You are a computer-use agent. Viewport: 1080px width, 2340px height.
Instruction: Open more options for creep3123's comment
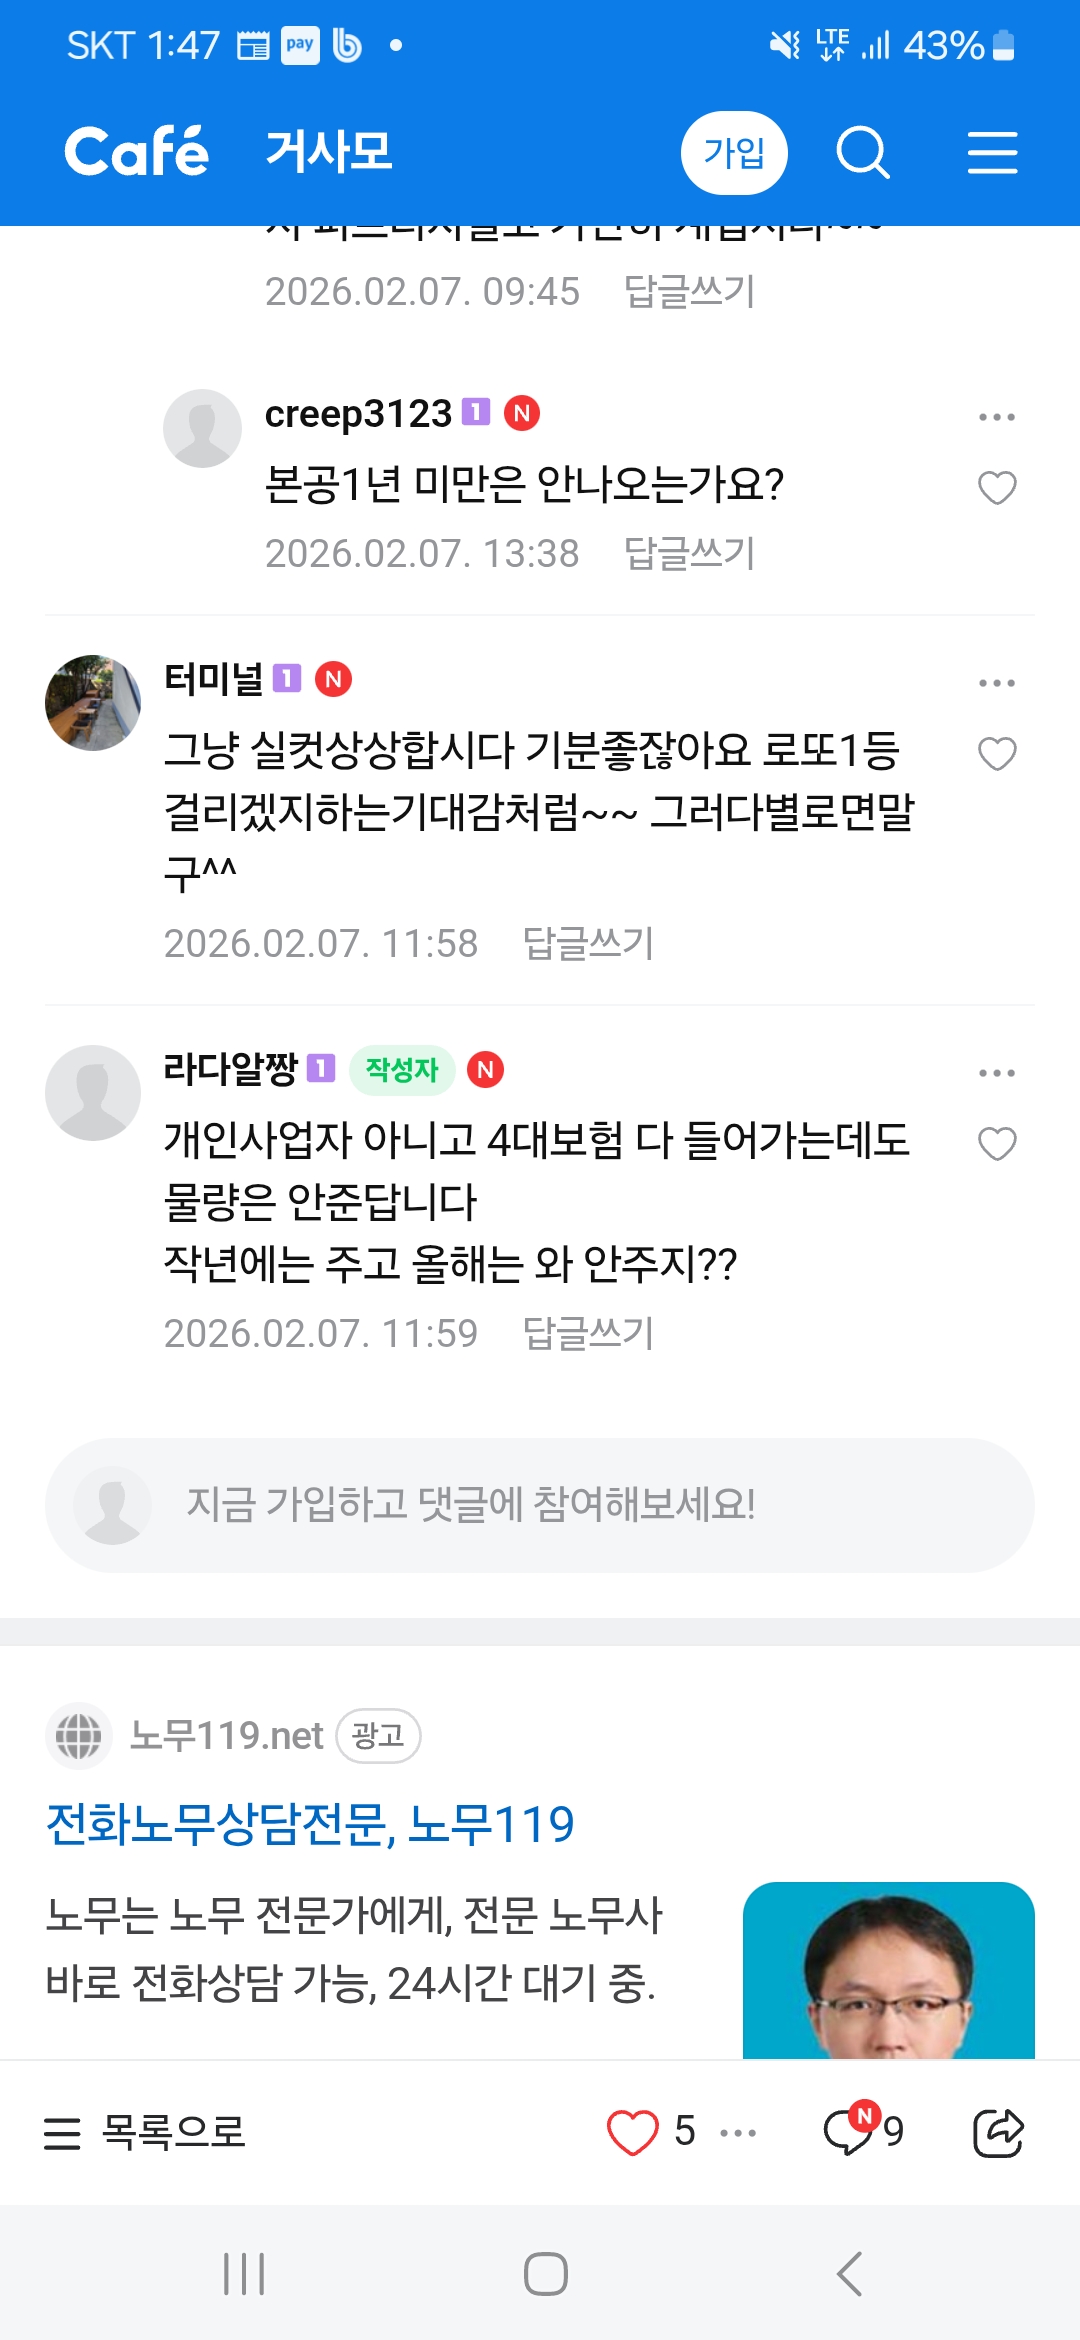click(x=997, y=417)
